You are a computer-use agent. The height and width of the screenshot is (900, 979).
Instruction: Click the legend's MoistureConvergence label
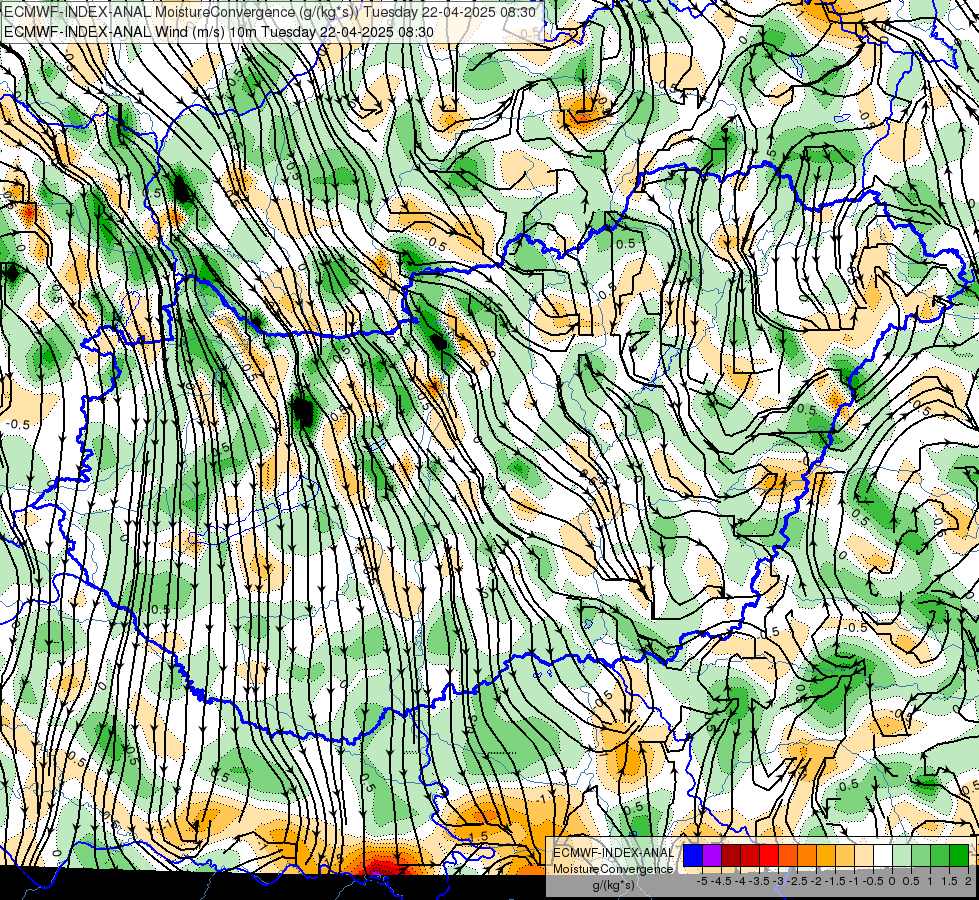point(613,869)
